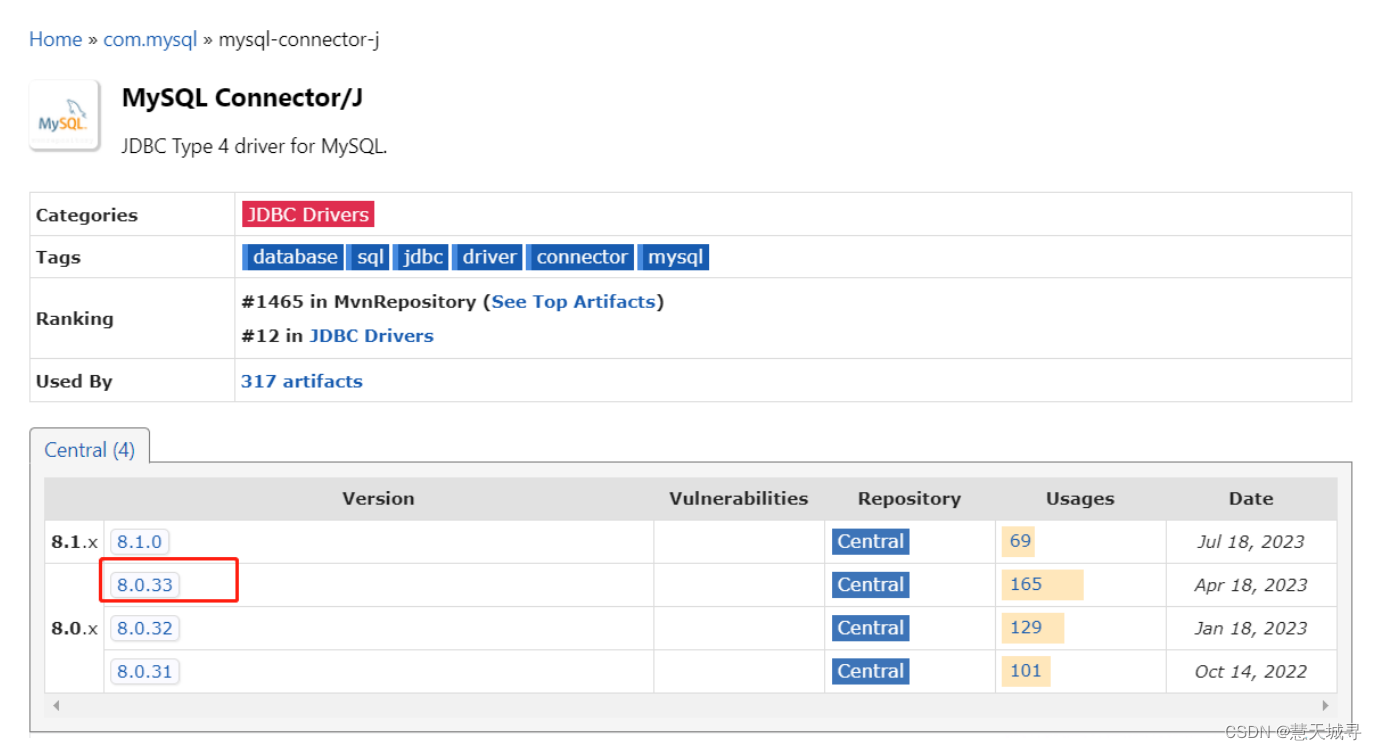
Task: Click the Version column header
Action: pyautogui.click(x=378, y=498)
